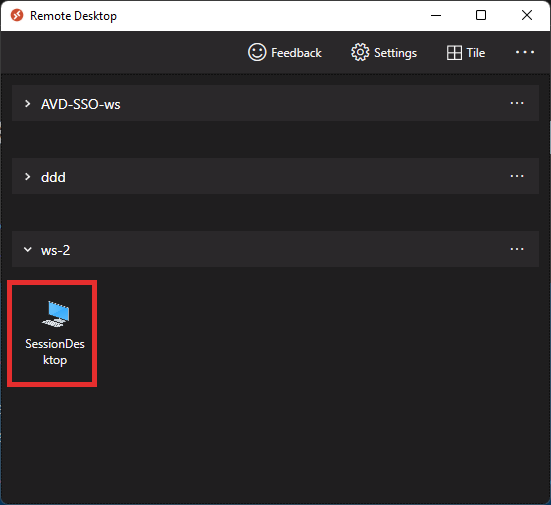551x505 pixels.
Task: Close the Remote Desktop window
Action: point(527,15)
